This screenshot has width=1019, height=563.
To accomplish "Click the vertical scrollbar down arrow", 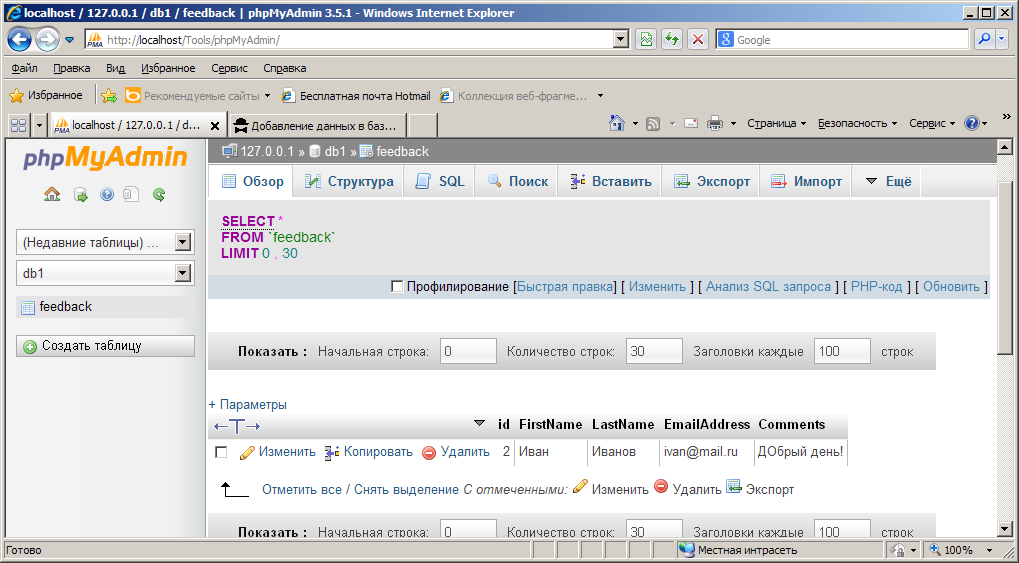I will pos(1005,529).
